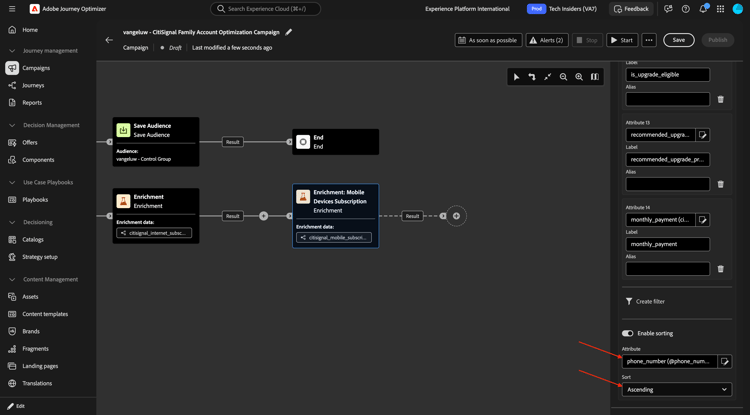Collapse the Decisioning section

[12, 222]
